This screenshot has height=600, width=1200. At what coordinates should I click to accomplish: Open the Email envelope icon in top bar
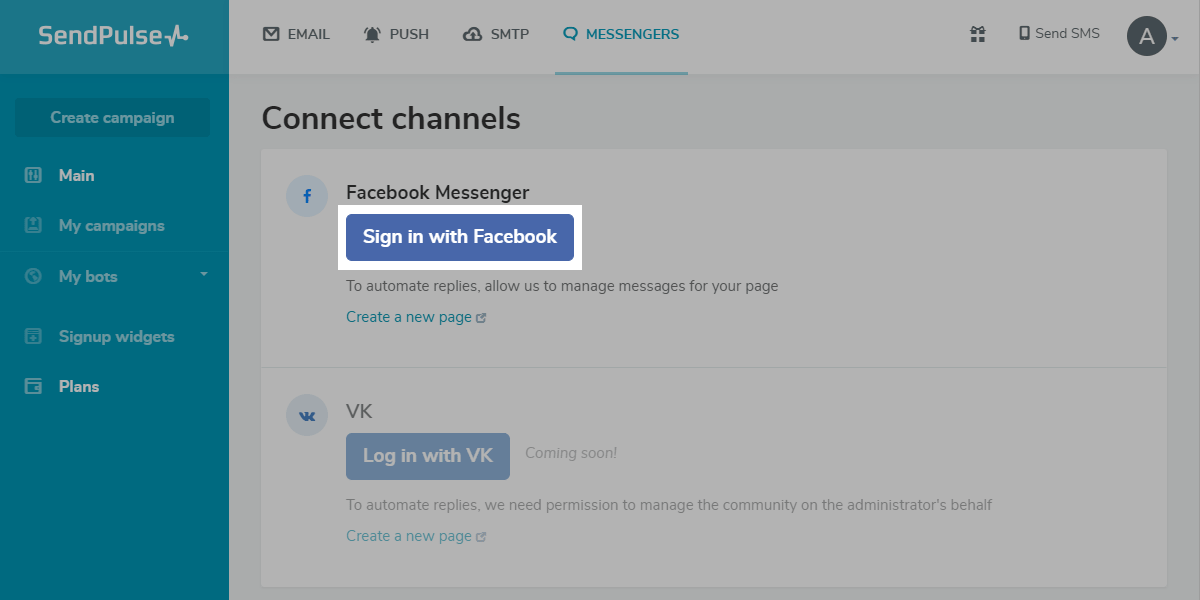click(270, 33)
